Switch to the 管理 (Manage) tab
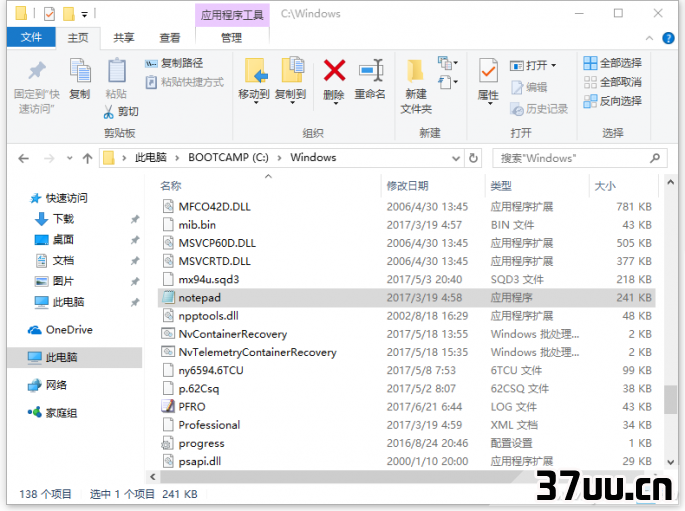 click(x=232, y=38)
